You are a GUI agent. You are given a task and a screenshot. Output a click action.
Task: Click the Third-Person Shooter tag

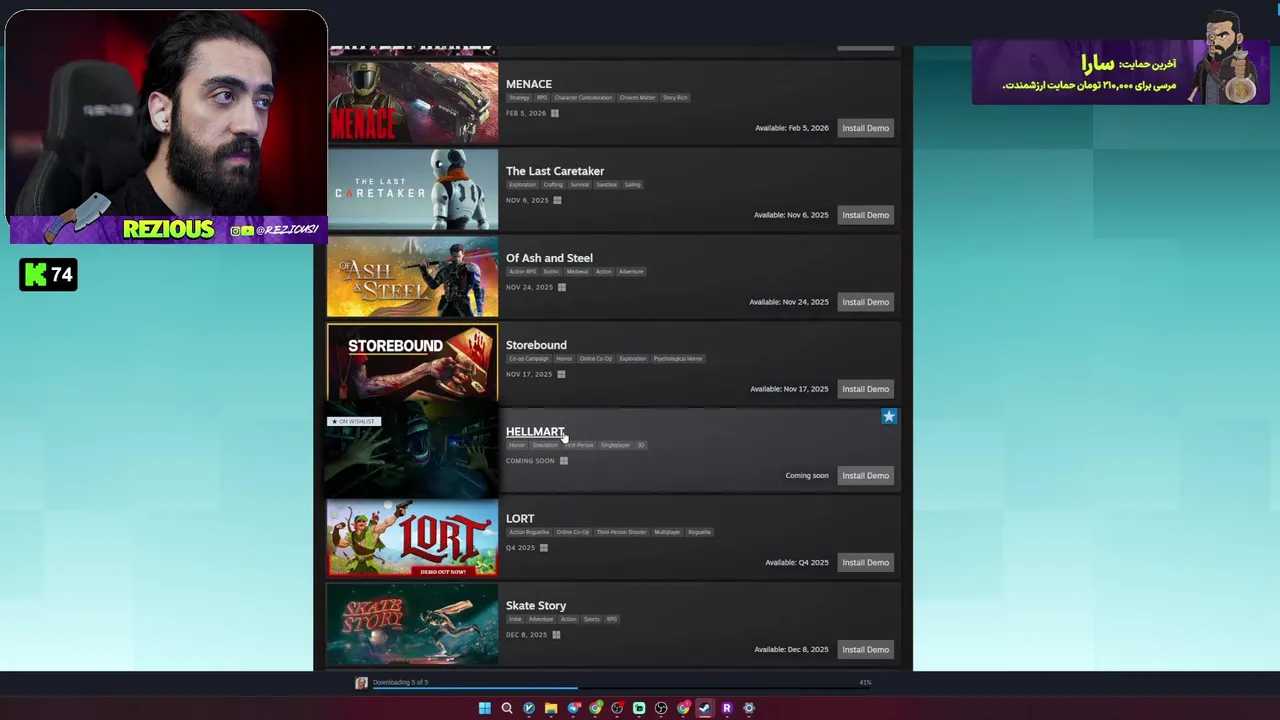coord(622,533)
